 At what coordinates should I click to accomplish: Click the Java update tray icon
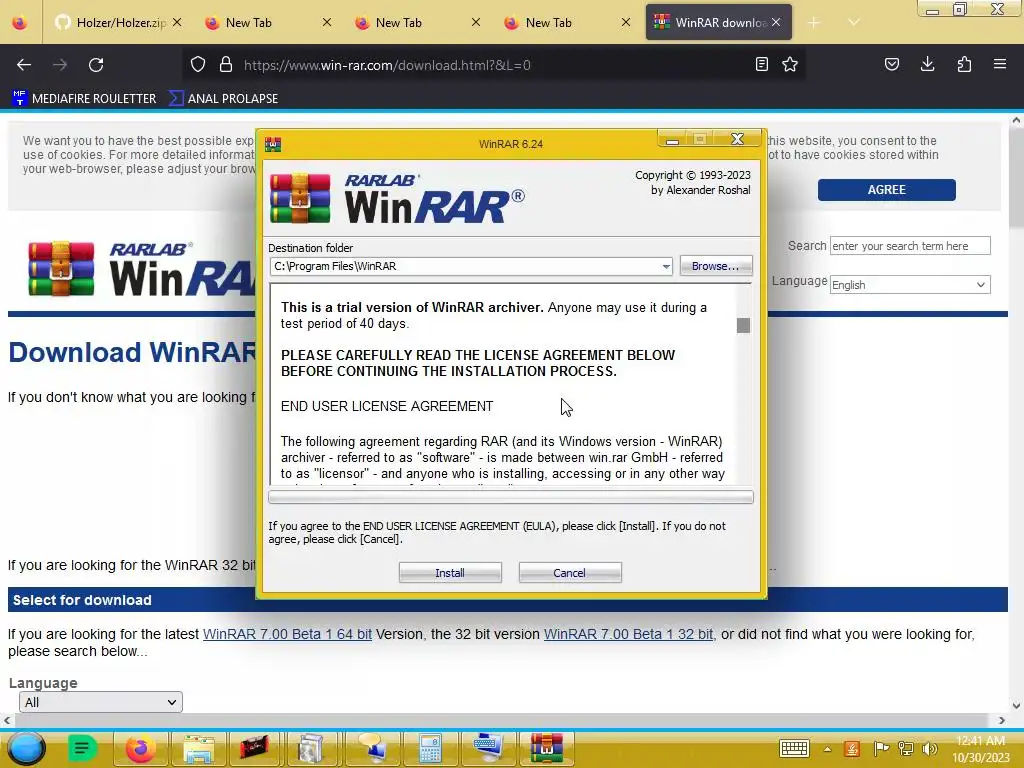852,748
